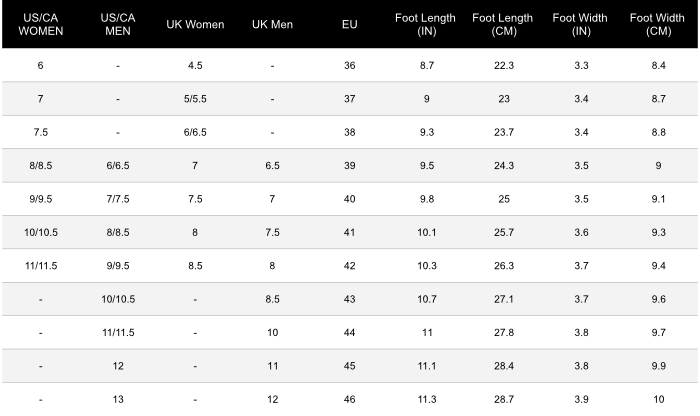Viewport: 700px width, 416px height.
Task: Click the US/CA MEN column header
Action: [x=118, y=24]
